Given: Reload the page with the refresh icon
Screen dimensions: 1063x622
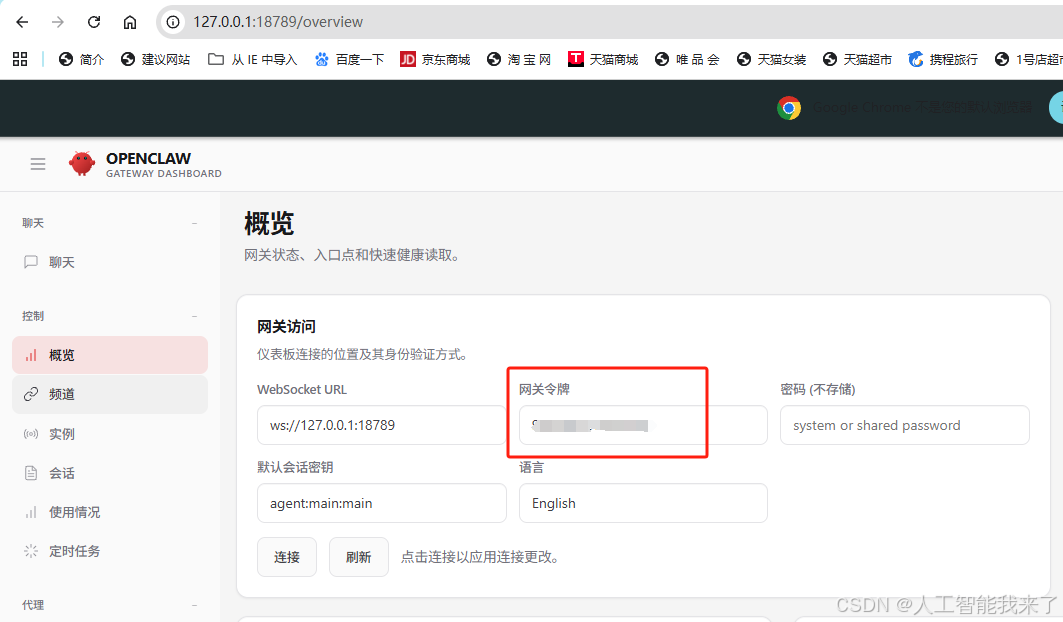Looking at the screenshot, I should (93, 21).
